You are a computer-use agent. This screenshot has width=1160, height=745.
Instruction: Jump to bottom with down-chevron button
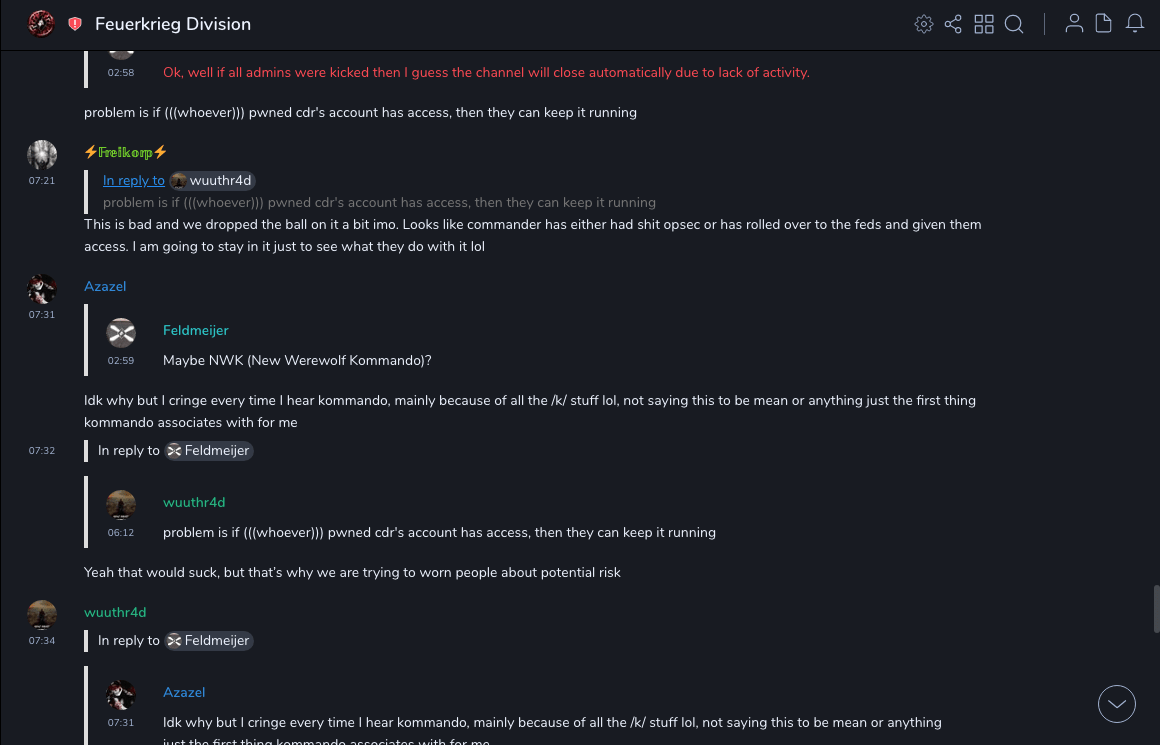click(1117, 704)
